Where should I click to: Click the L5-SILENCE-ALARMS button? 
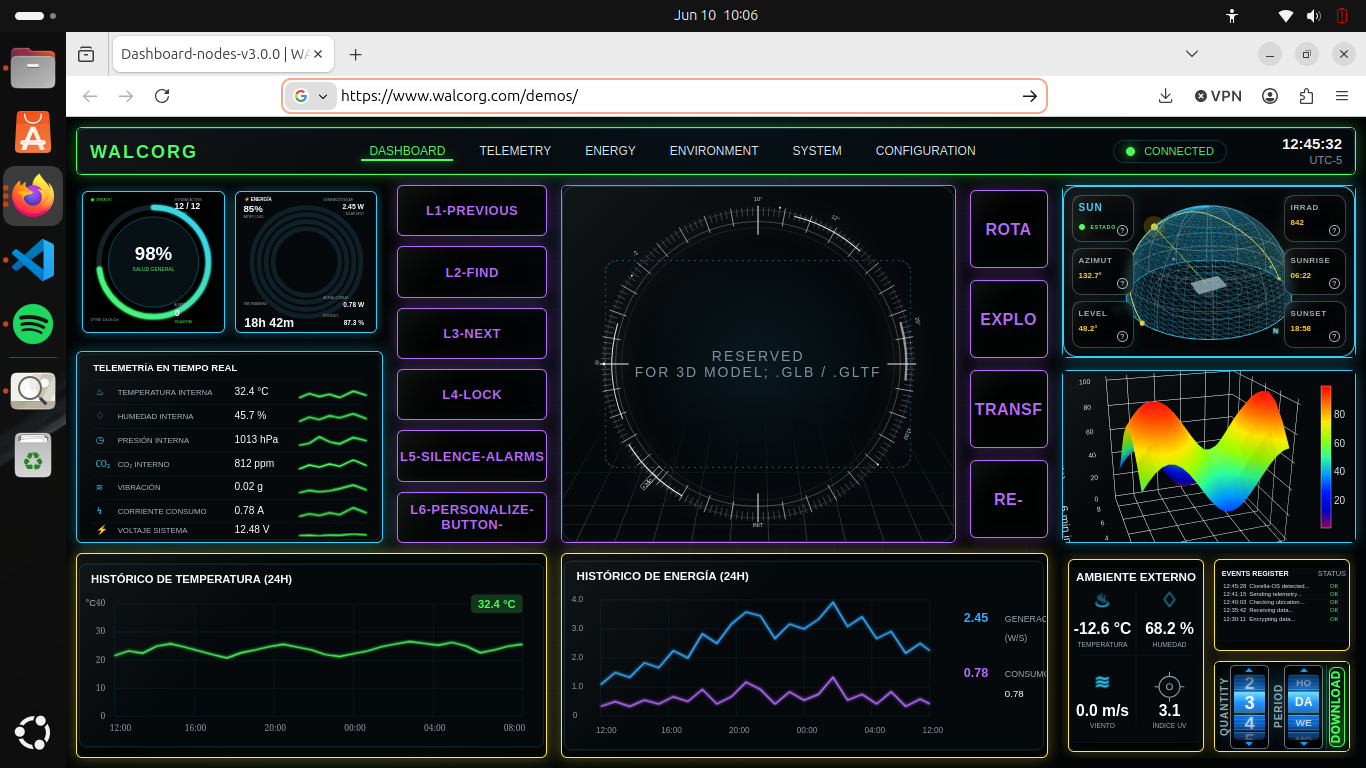click(x=472, y=456)
